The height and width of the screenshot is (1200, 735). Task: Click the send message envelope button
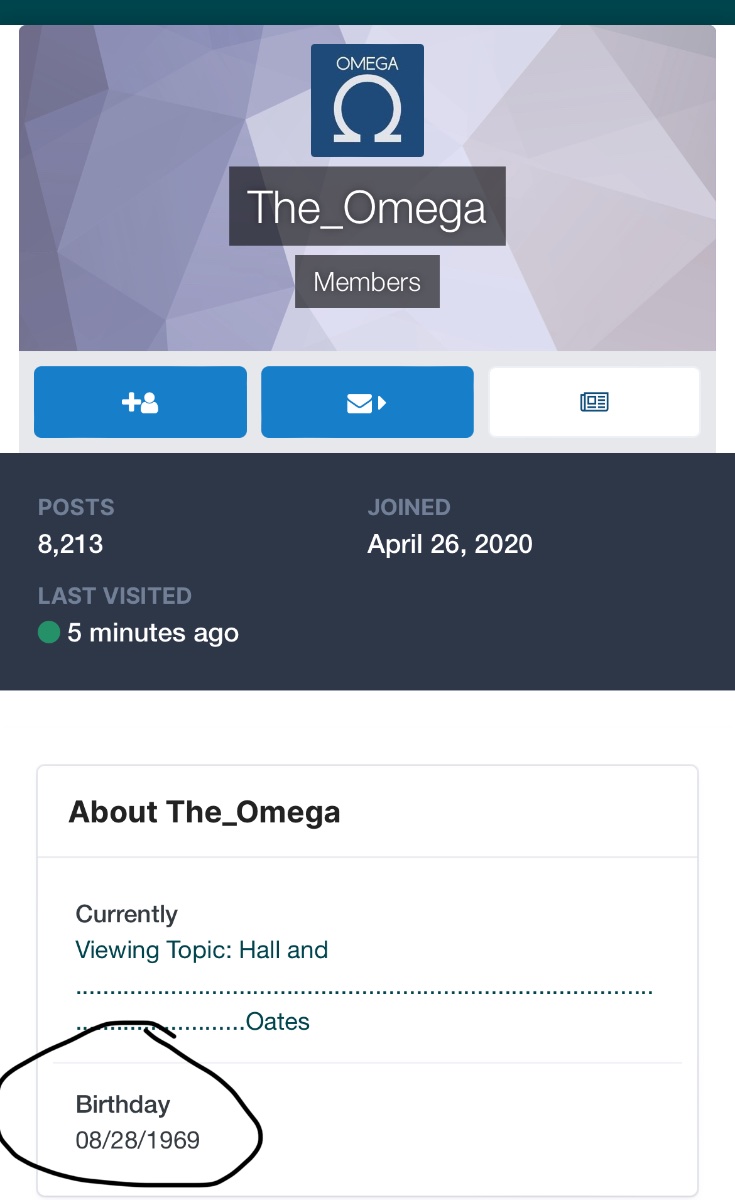367,402
